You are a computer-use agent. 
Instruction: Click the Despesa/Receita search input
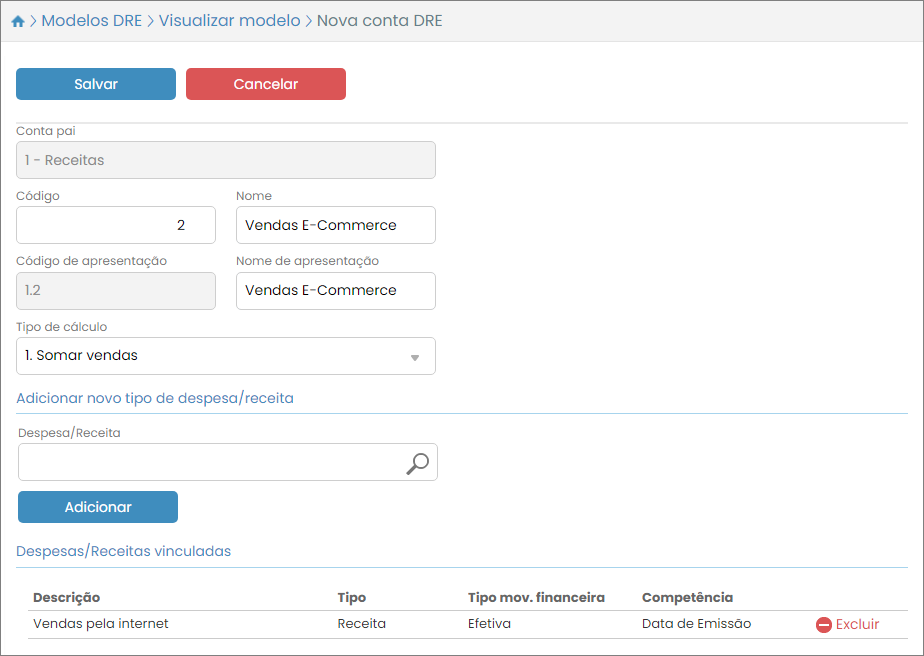click(x=210, y=463)
